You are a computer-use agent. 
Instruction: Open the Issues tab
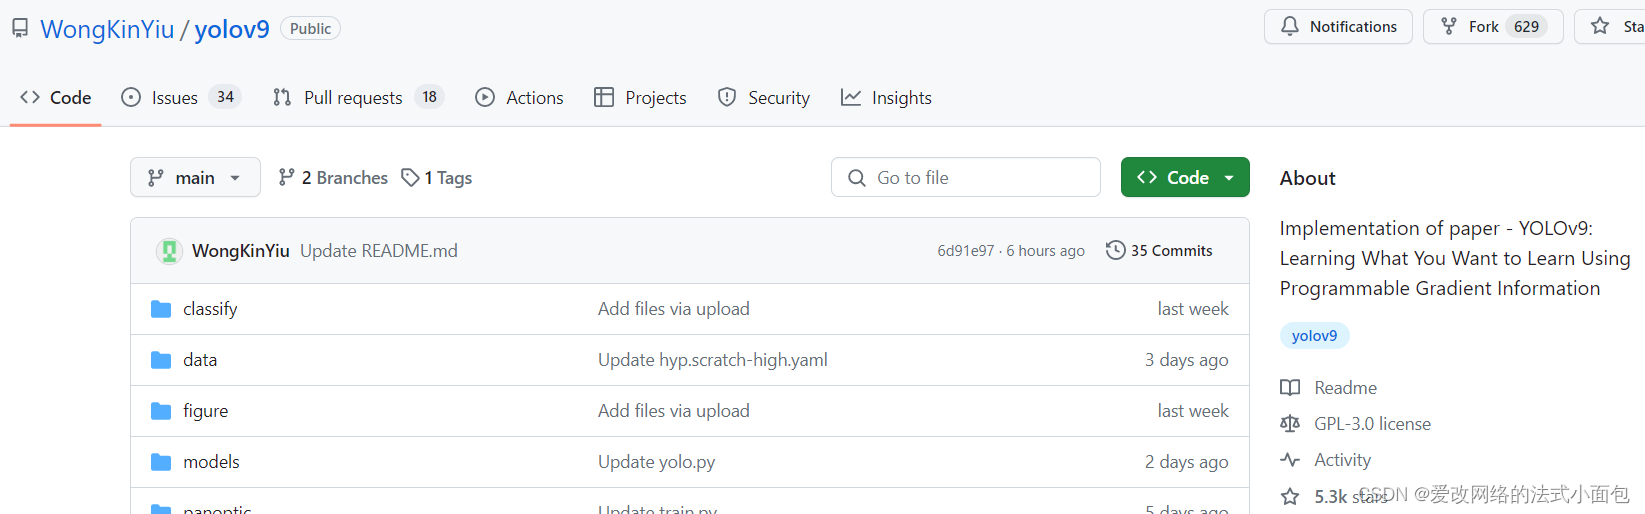tap(180, 97)
